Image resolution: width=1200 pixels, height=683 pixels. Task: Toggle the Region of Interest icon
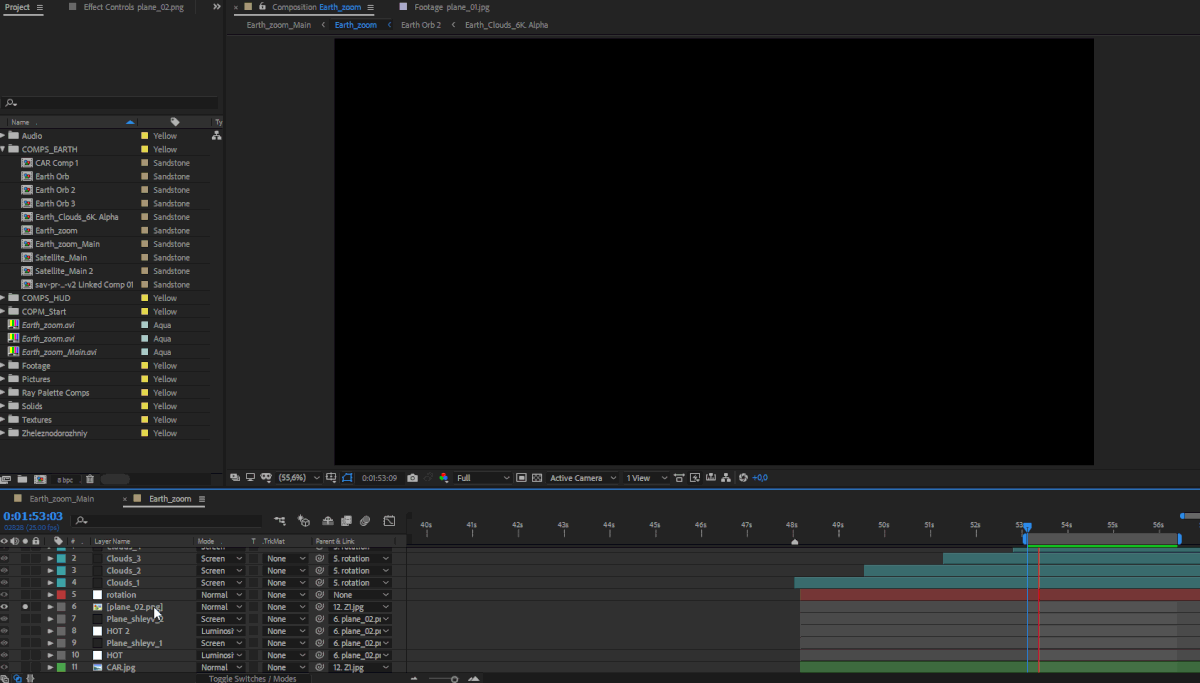click(521, 478)
